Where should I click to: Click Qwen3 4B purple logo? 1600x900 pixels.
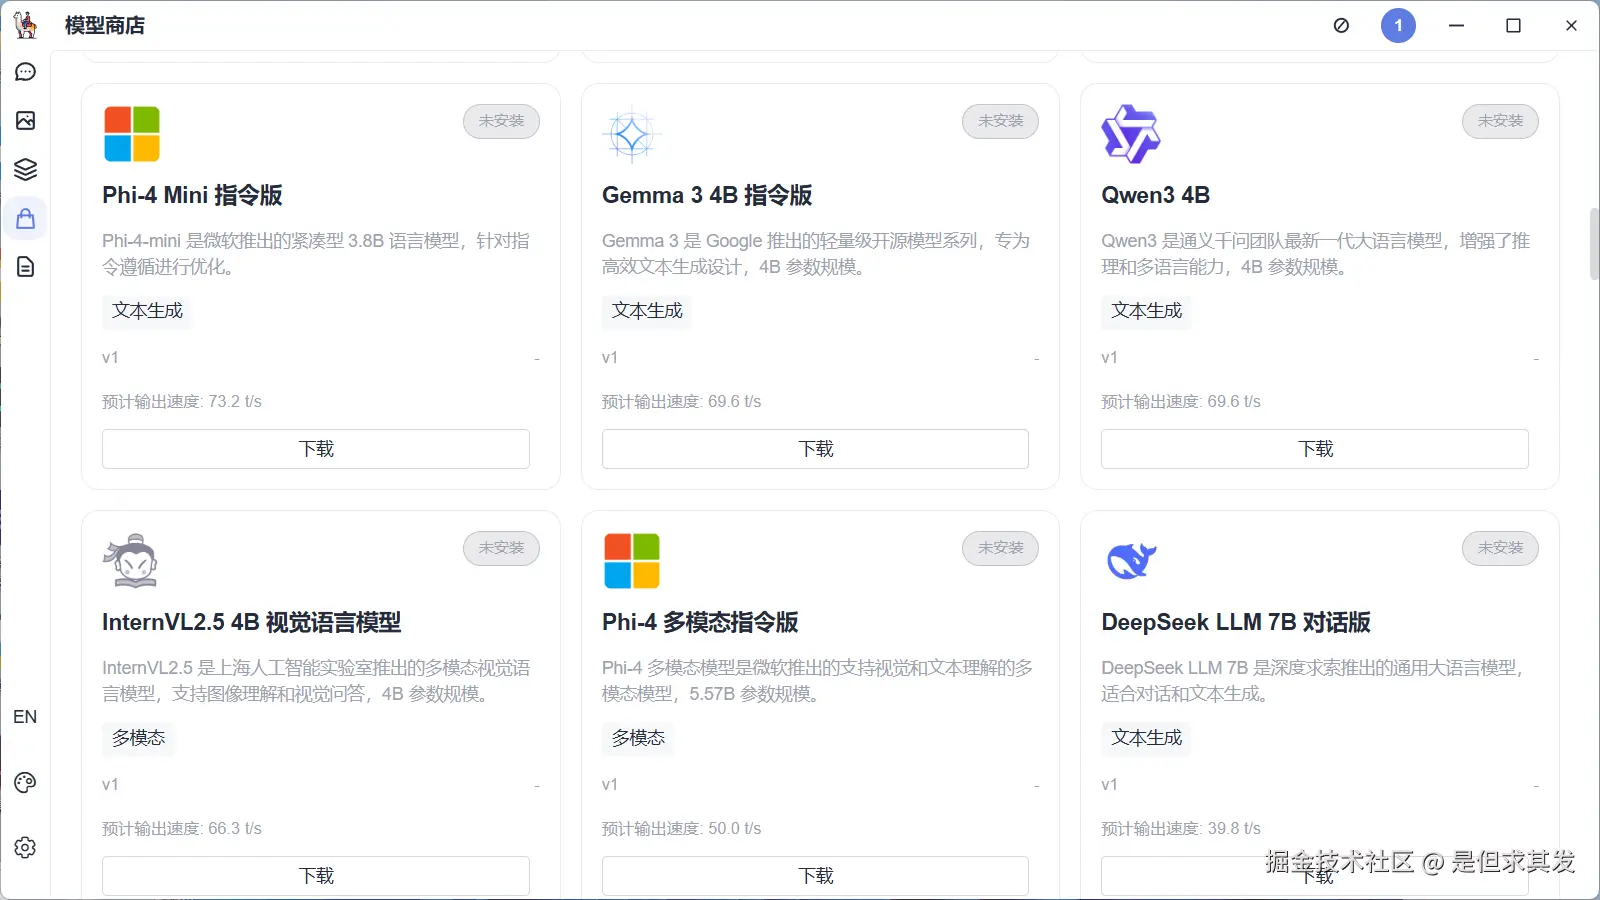tap(1130, 134)
